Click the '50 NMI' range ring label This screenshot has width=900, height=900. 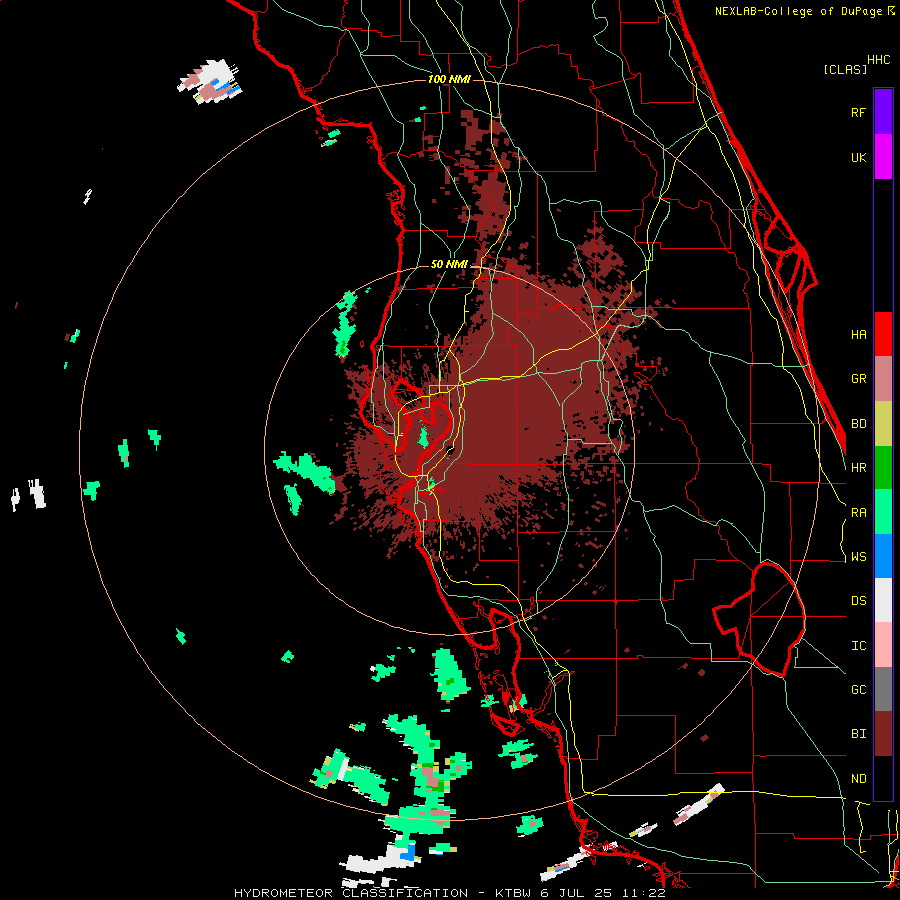click(449, 264)
